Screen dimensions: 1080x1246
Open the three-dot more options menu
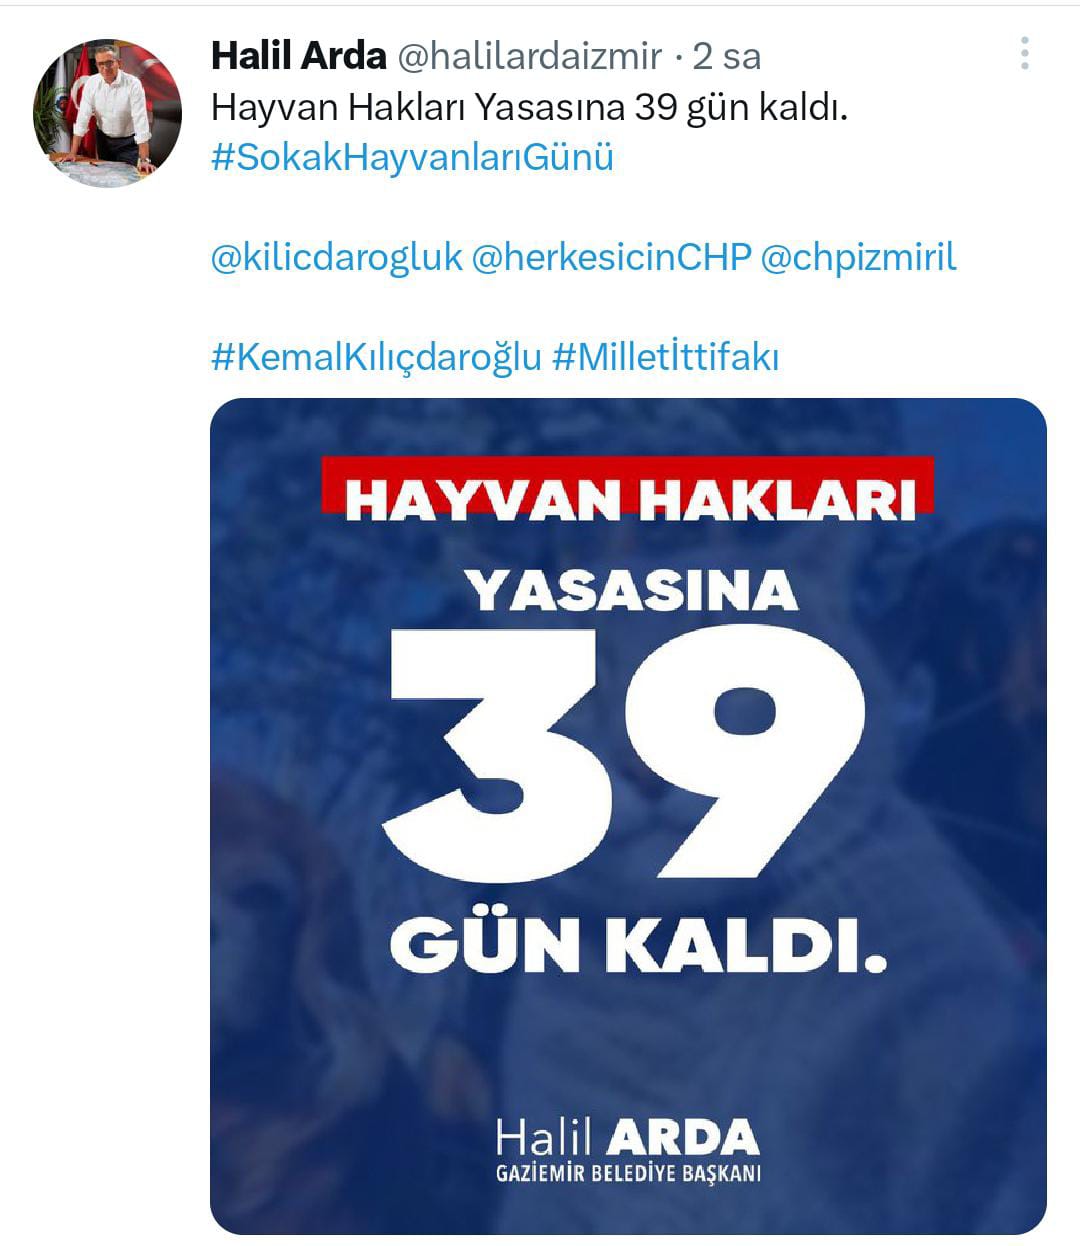point(1024,53)
